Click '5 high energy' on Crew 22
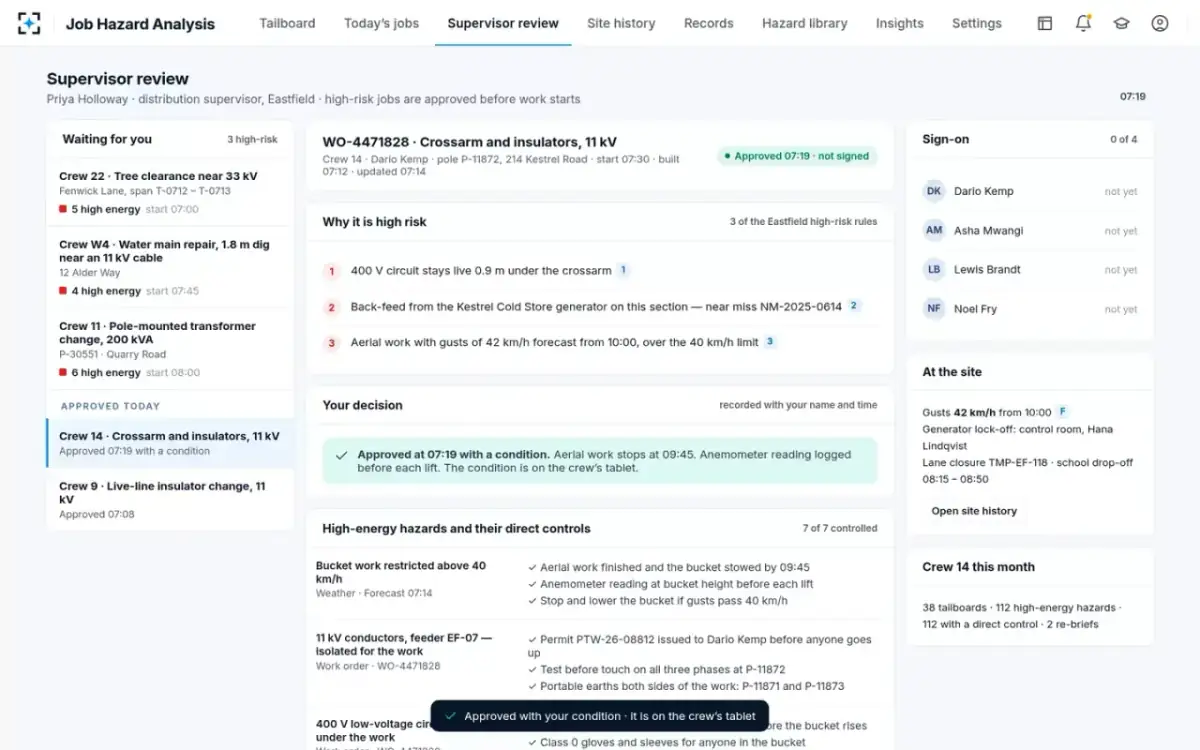The width and height of the screenshot is (1200, 750). 106,209
